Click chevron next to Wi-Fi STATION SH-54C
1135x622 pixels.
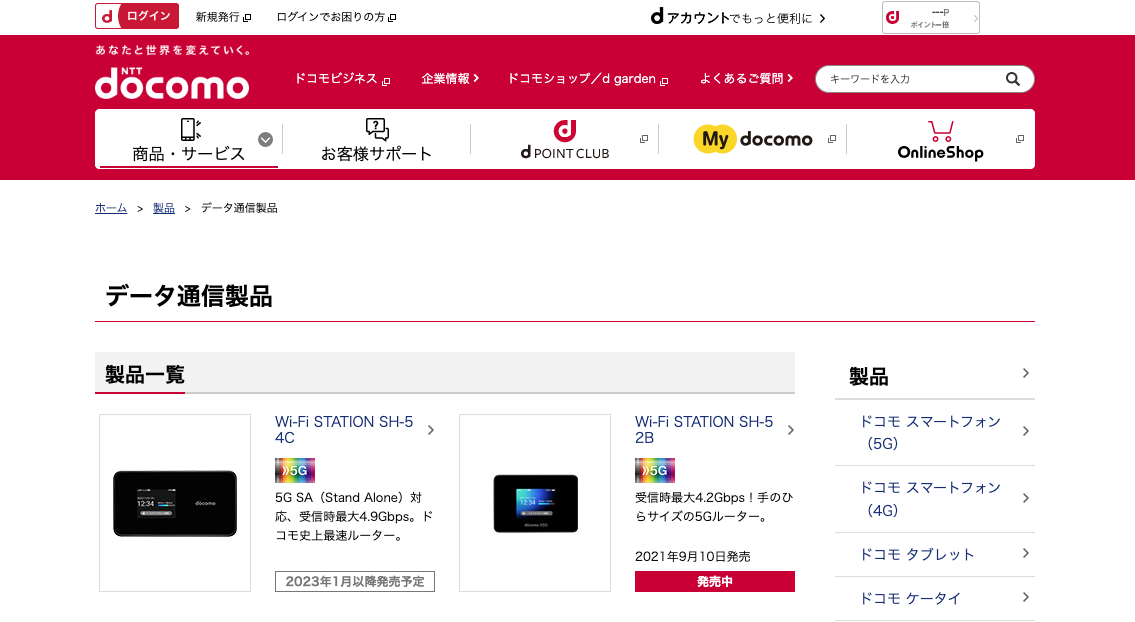coord(431,430)
